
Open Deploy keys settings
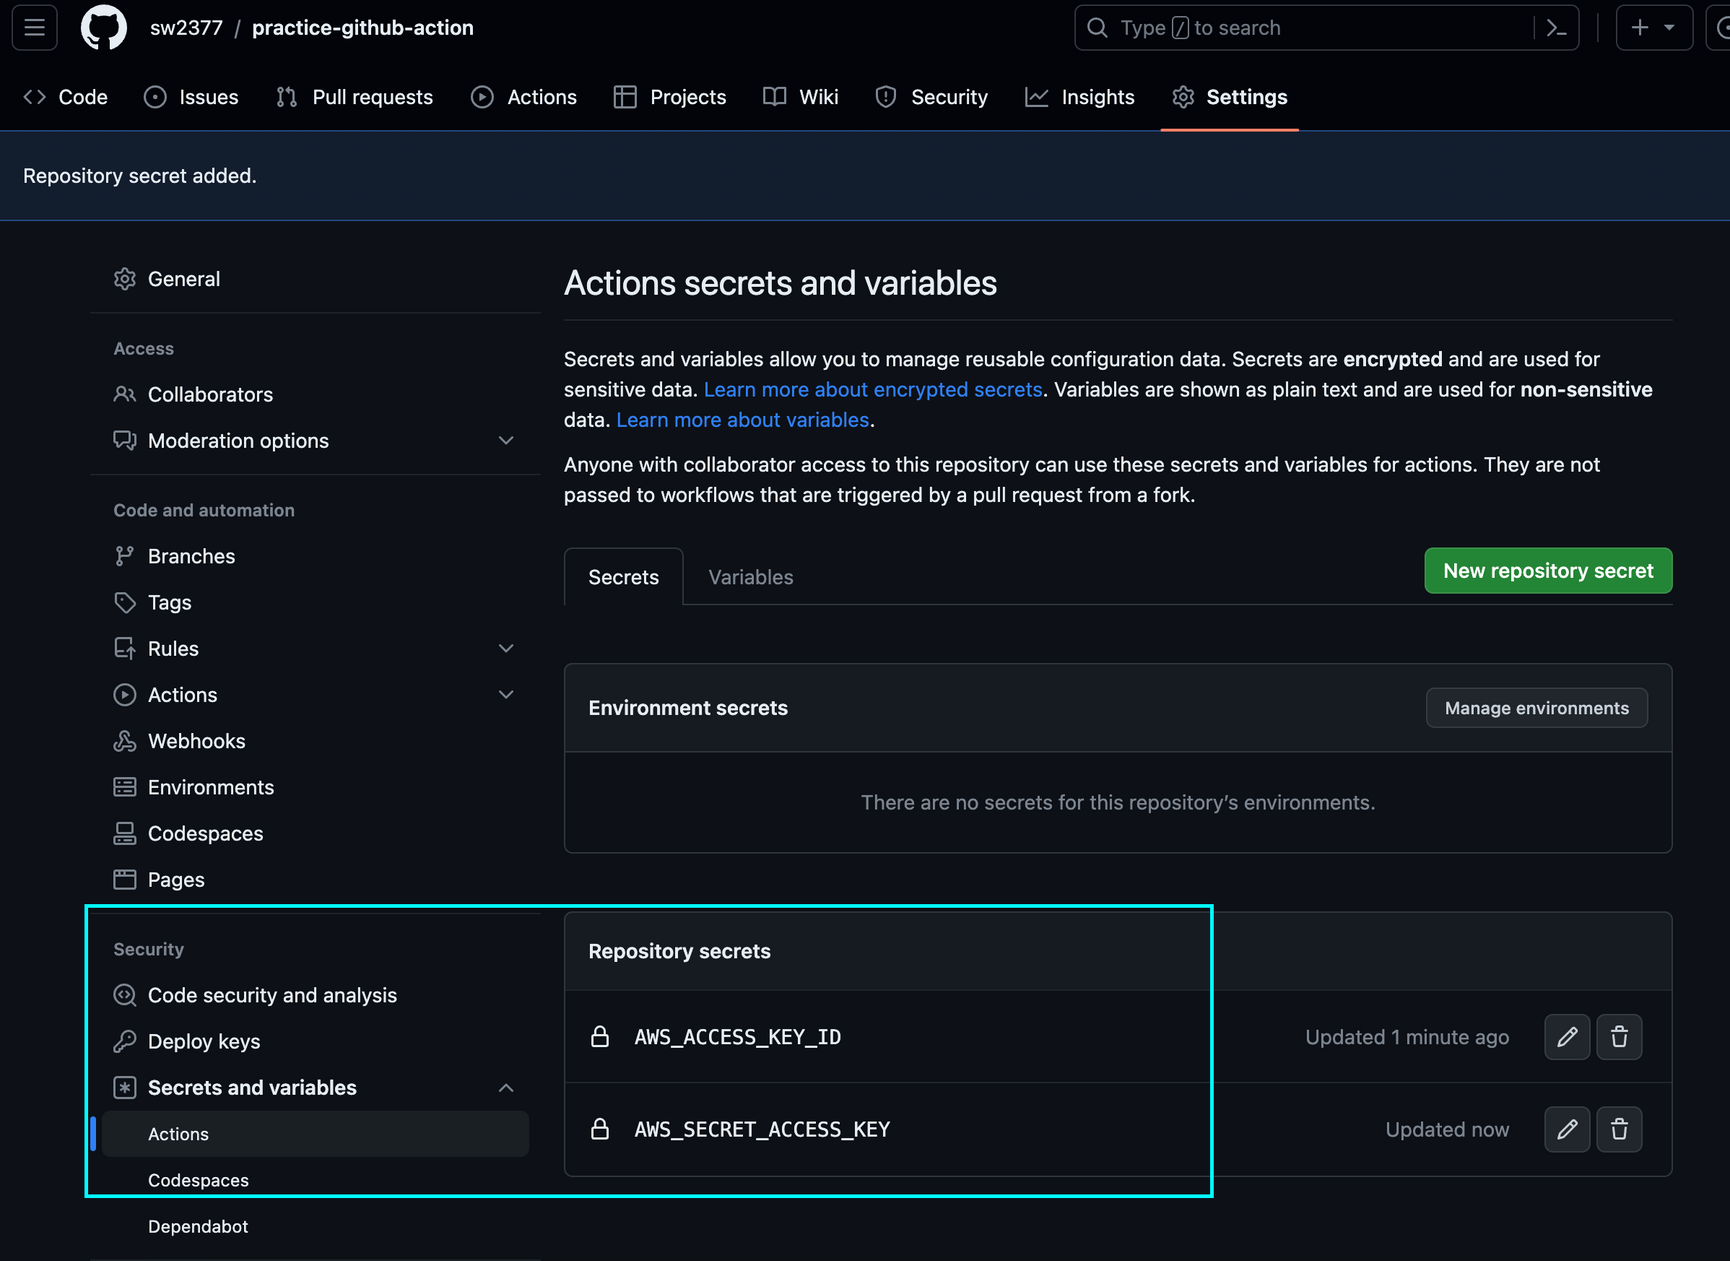coord(203,1040)
